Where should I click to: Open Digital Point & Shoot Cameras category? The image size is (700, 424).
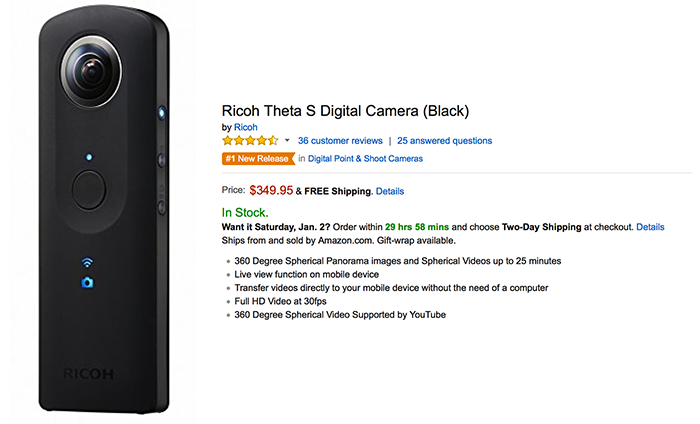(365, 158)
